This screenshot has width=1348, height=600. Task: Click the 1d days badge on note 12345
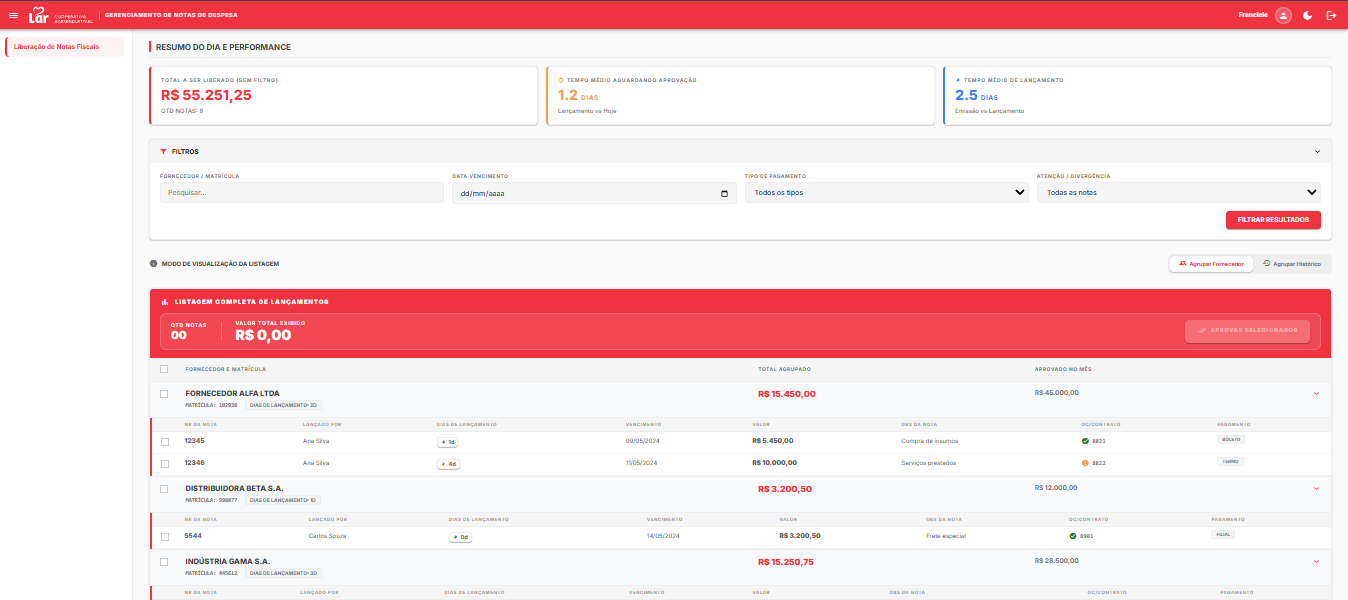(x=447, y=441)
